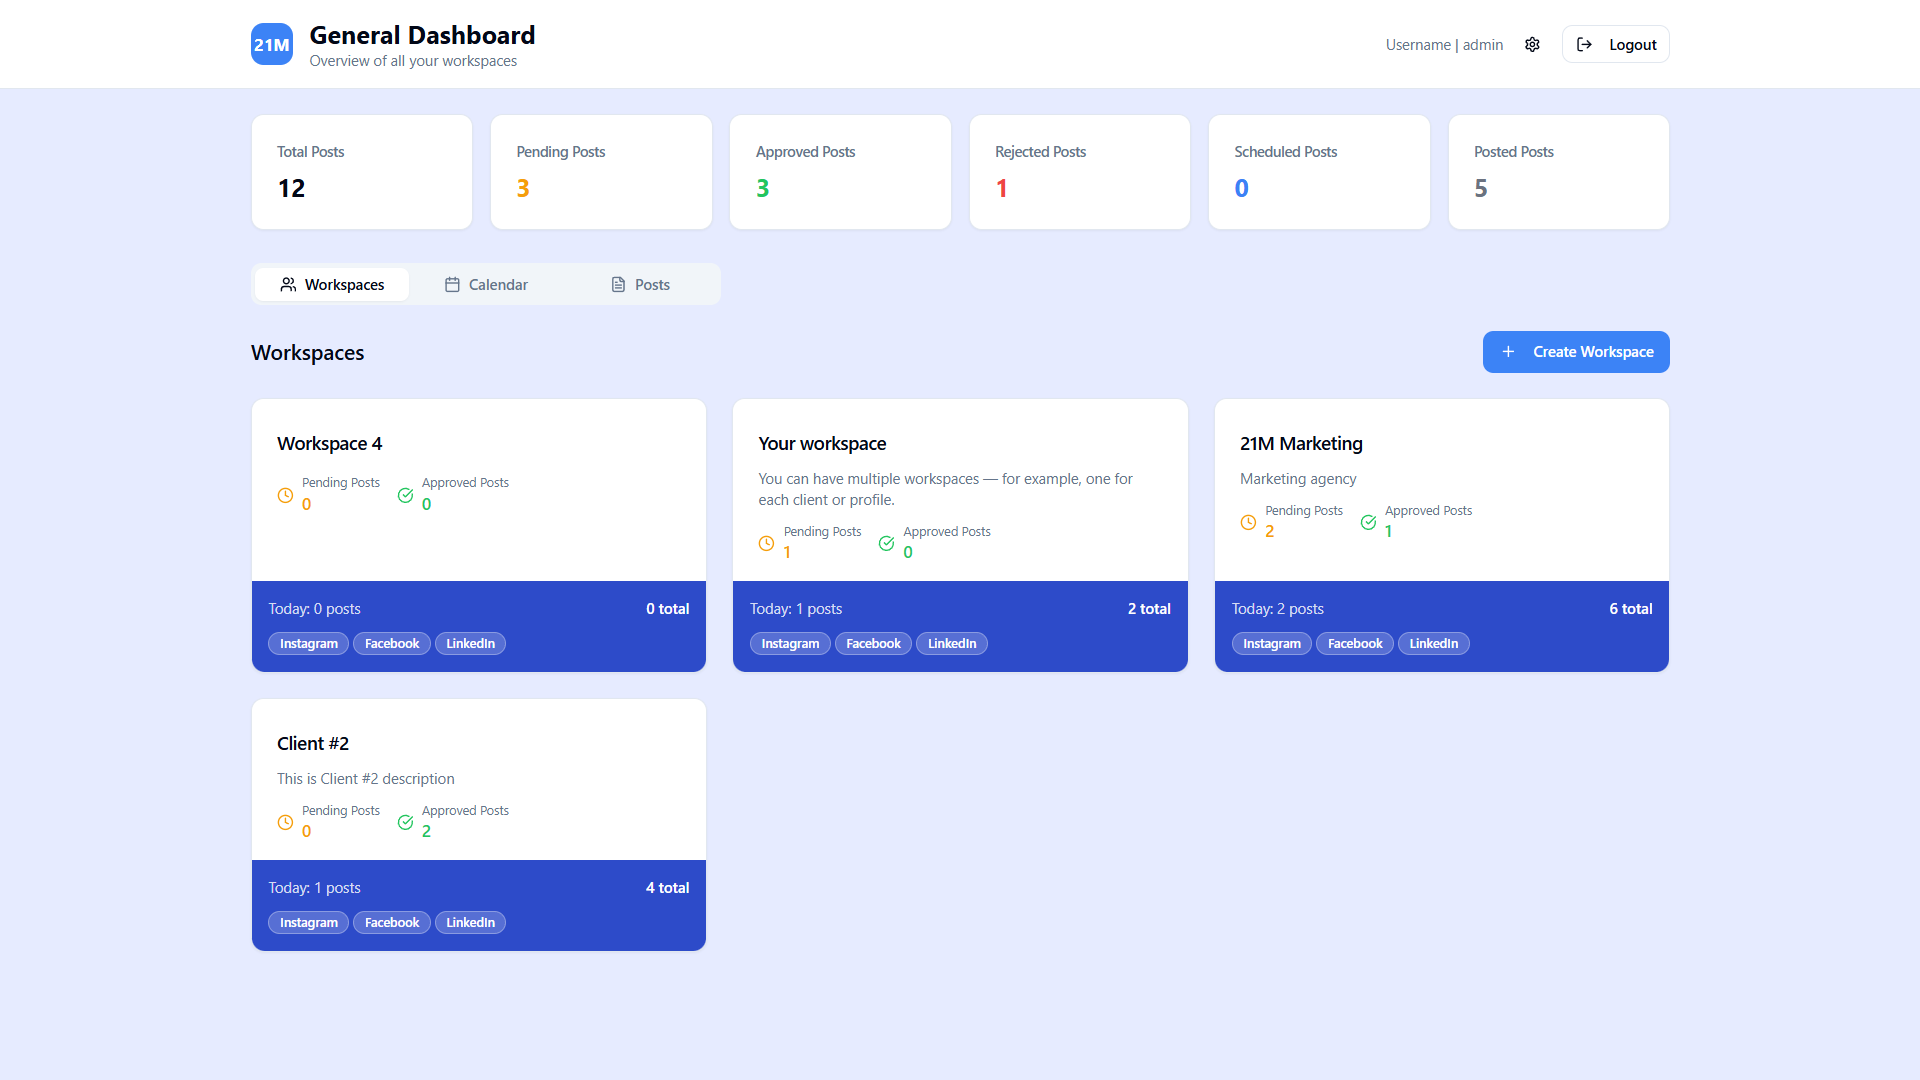Switch to the Calendar tab

(x=486, y=284)
